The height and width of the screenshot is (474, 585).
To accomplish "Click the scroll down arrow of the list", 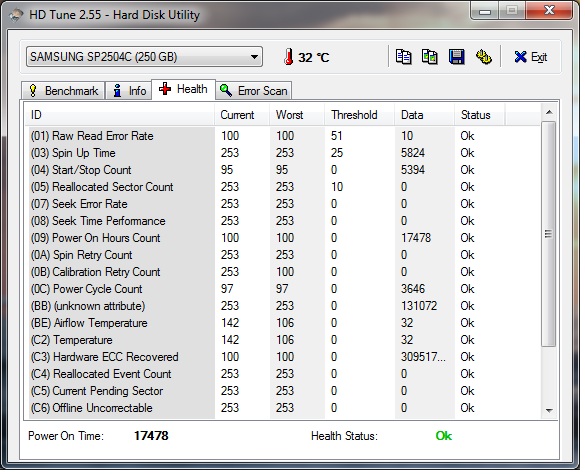I will [549, 411].
